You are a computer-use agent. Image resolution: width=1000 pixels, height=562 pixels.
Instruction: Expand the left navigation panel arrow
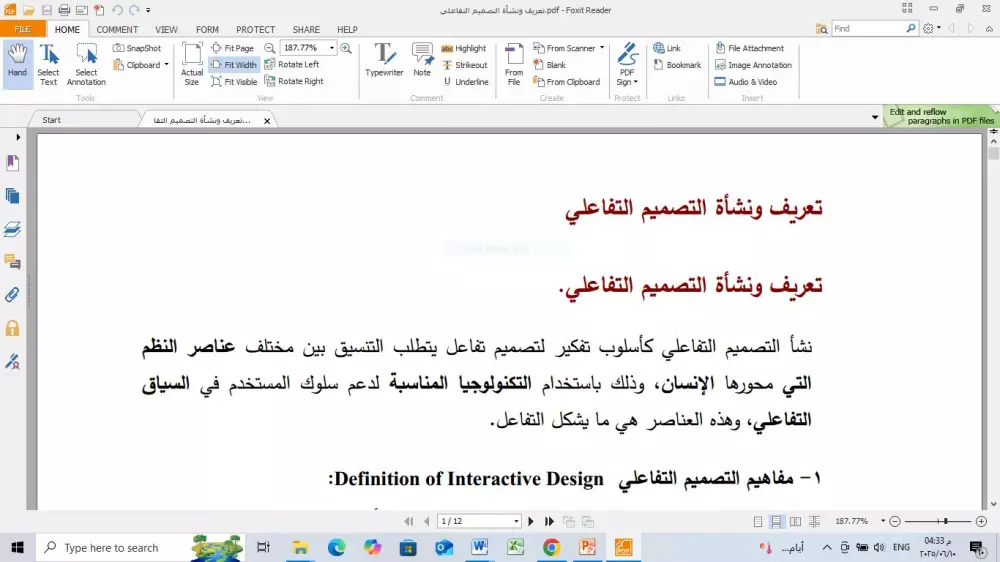pos(18,137)
